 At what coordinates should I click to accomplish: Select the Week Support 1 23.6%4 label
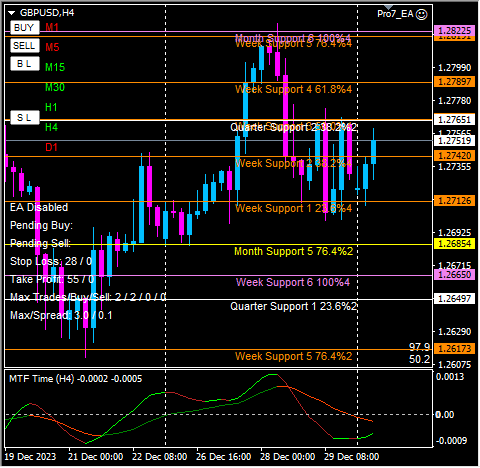pos(293,208)
